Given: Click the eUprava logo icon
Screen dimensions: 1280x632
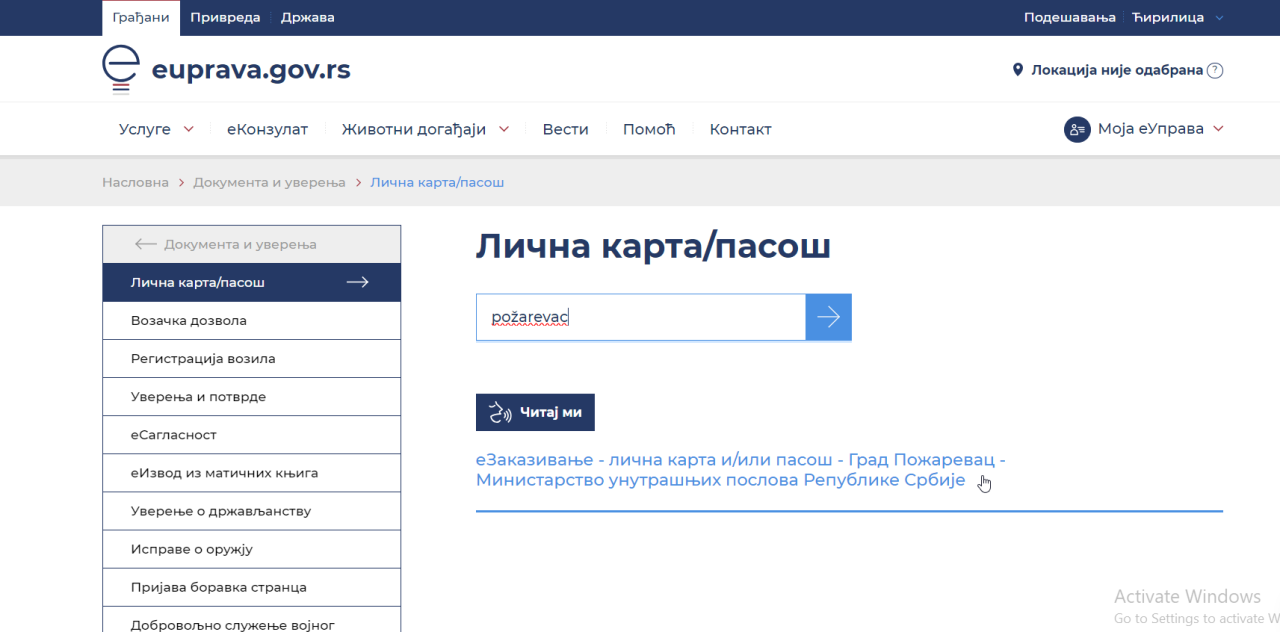Looking at the screenshot, I should point(121,69).
